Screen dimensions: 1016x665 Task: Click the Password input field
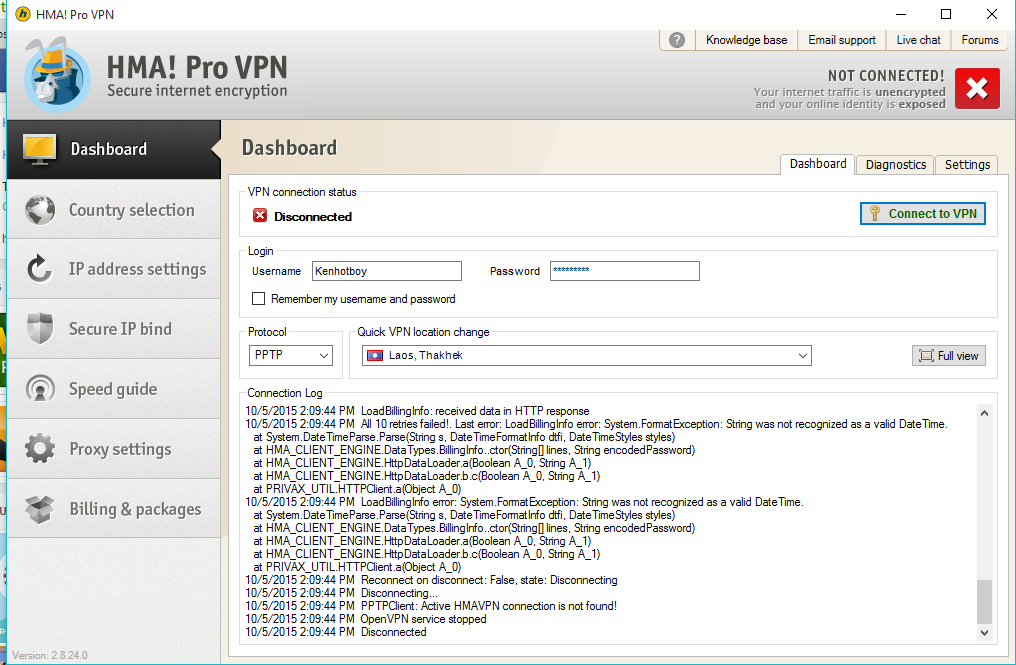click(625, 271)
